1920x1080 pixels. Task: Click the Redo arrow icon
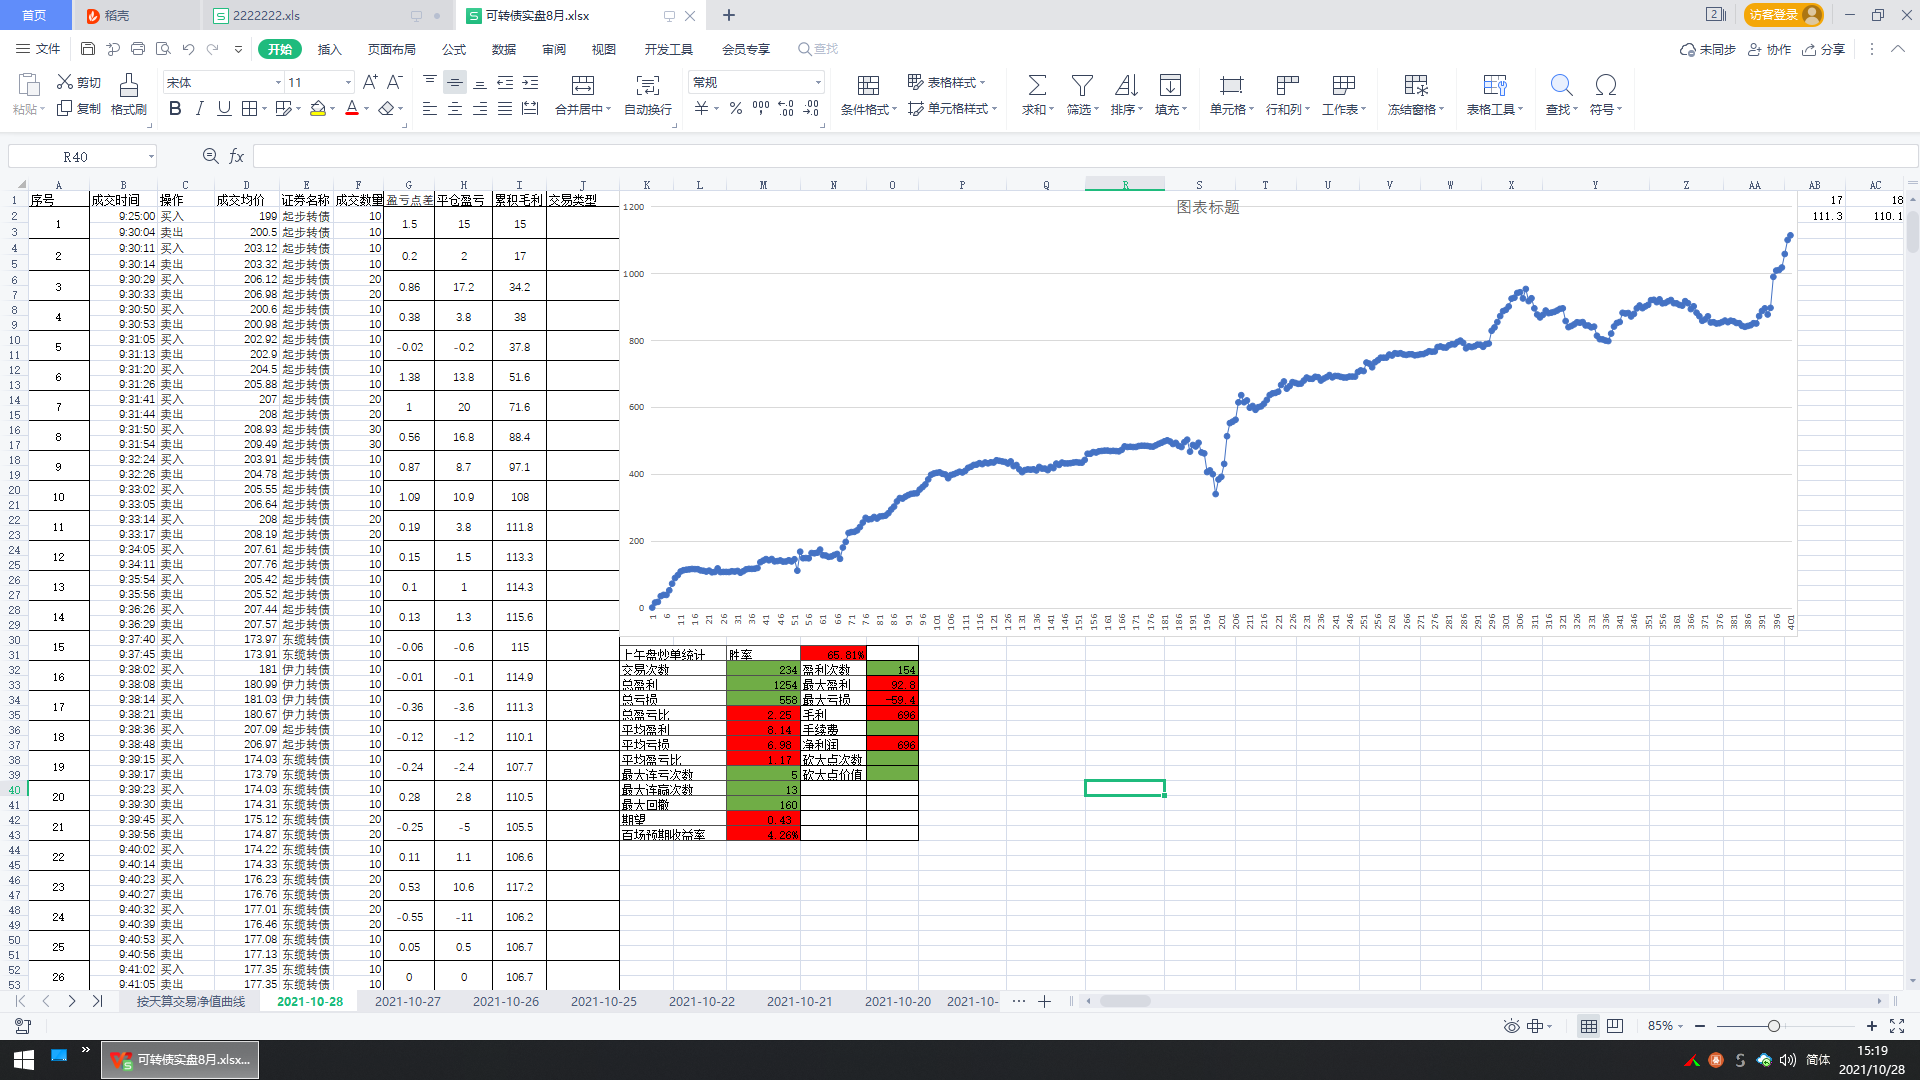(213, 49)
